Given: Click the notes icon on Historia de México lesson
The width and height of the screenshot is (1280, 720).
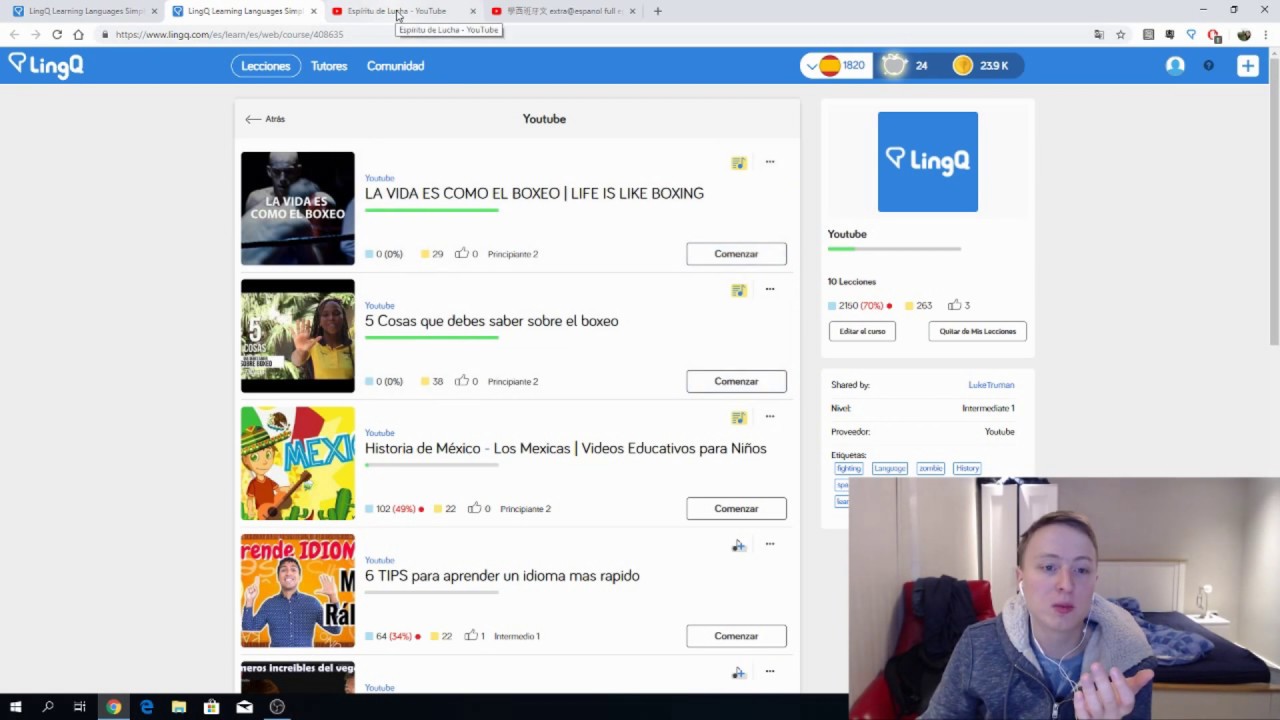Looking at the screenshot, I should (738, 418).
